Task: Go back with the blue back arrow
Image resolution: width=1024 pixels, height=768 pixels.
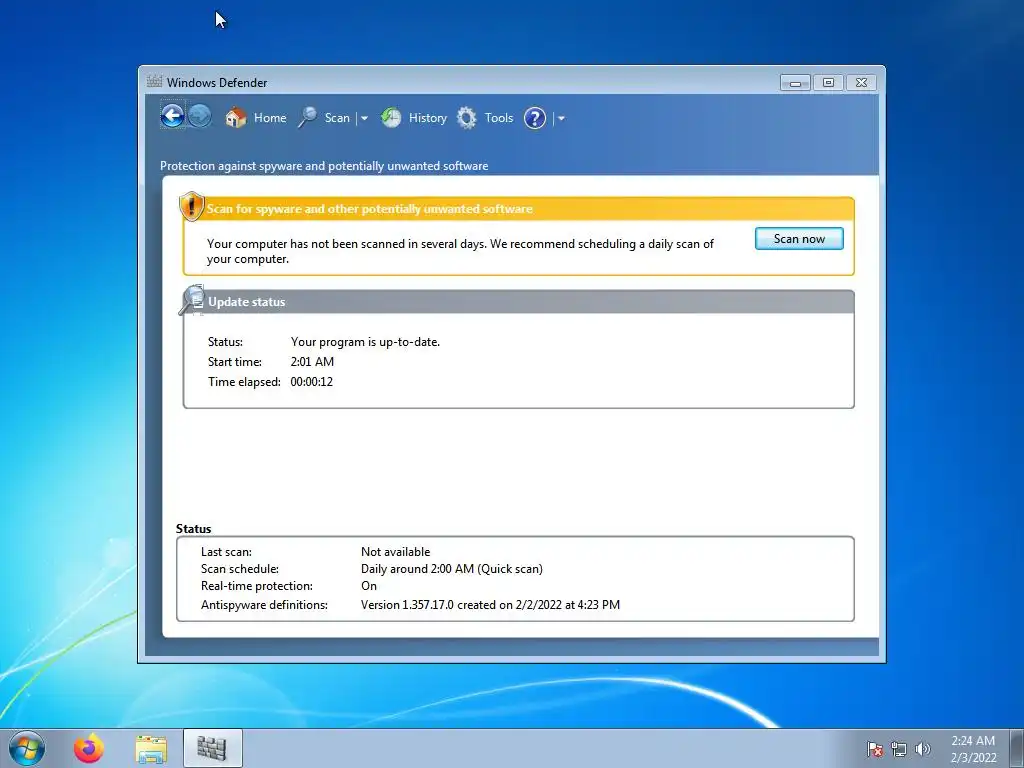Action: (172, 117)
